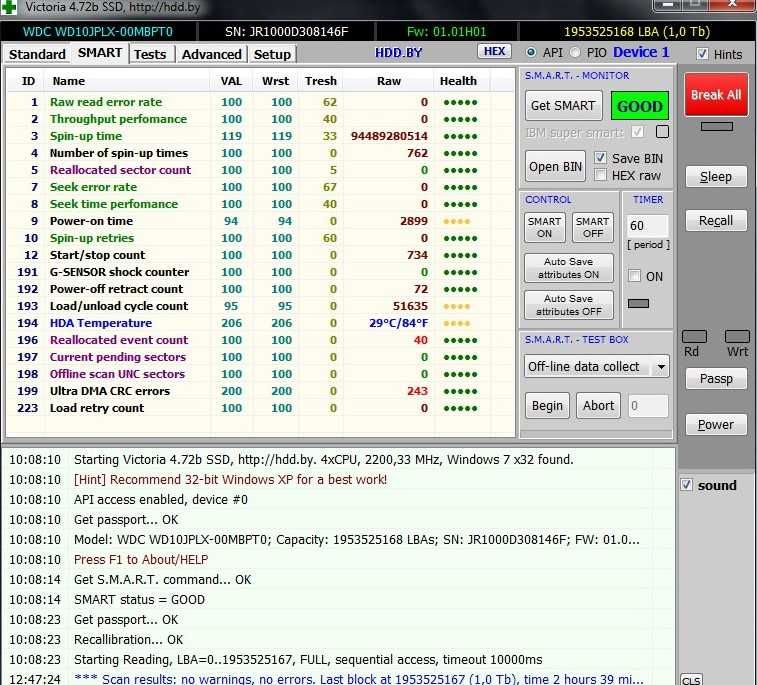757x685 pixels.
Task: Select the PIO access mode radio
Action: pyautogui.click(x=575, y=52)
